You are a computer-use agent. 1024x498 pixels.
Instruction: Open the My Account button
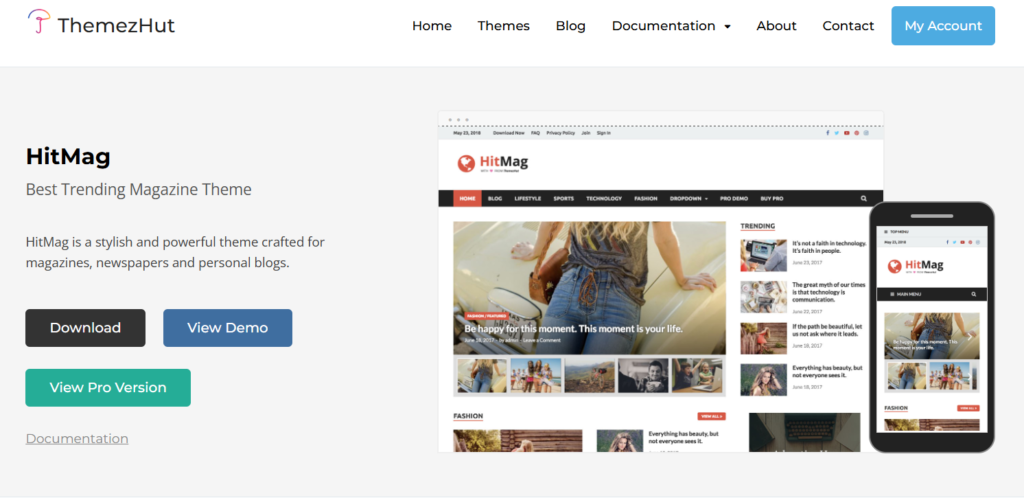coord(943,26)
